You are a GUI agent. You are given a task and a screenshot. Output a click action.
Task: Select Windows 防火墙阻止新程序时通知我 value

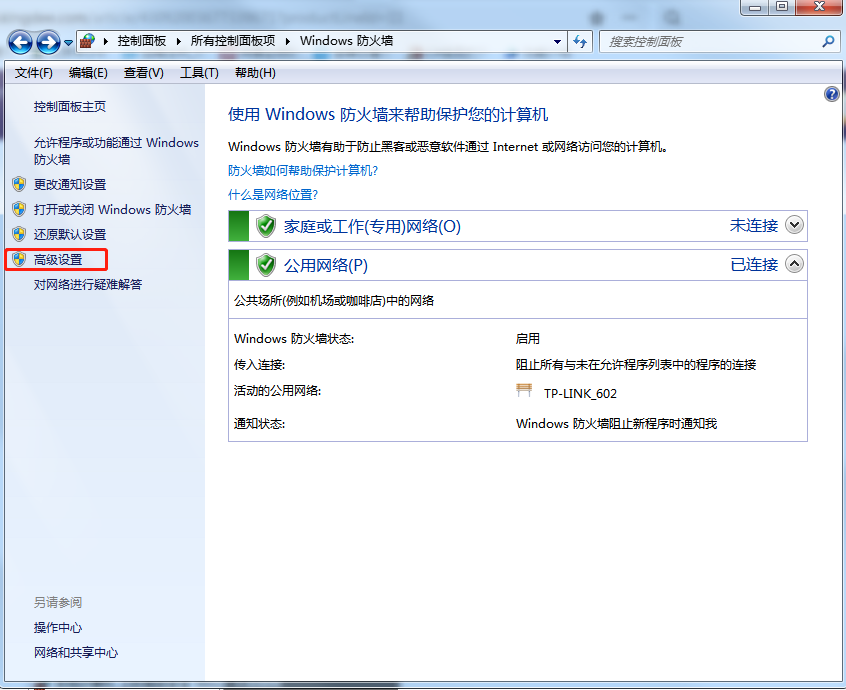(616, 423)
